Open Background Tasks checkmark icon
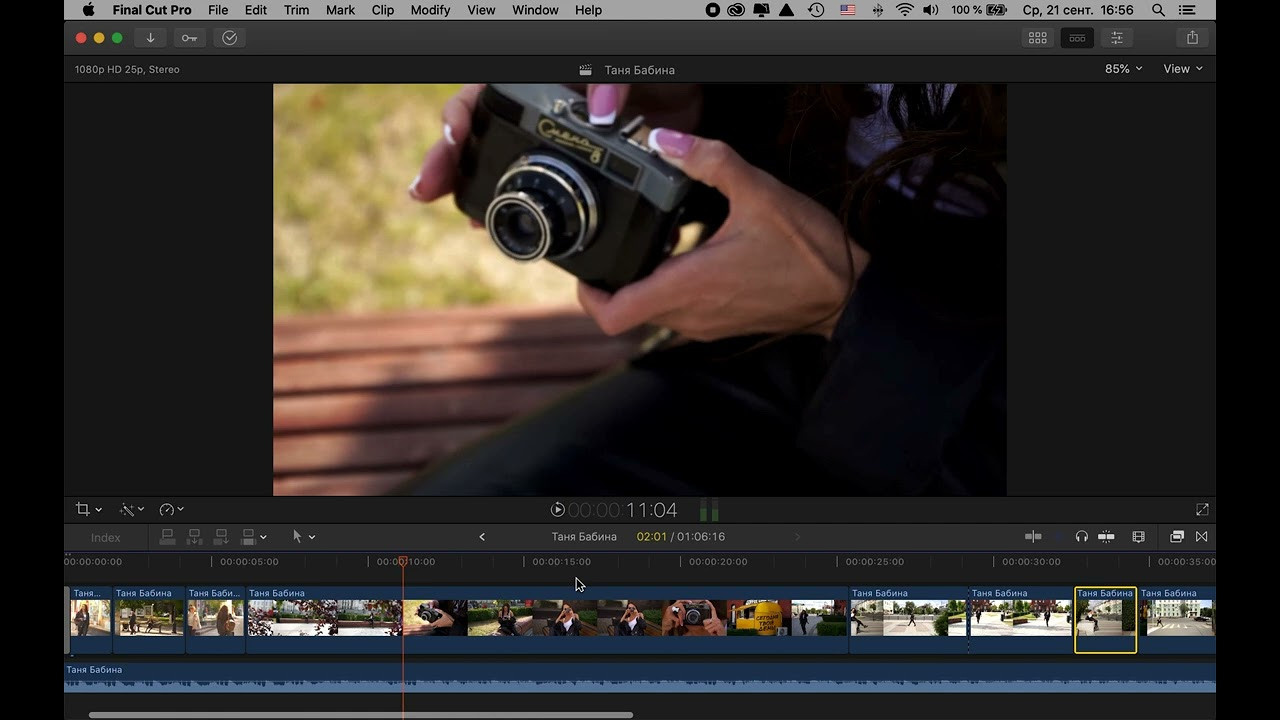Image resolution: width=1280 pixels, height=720 pixels. click(229, 38)
